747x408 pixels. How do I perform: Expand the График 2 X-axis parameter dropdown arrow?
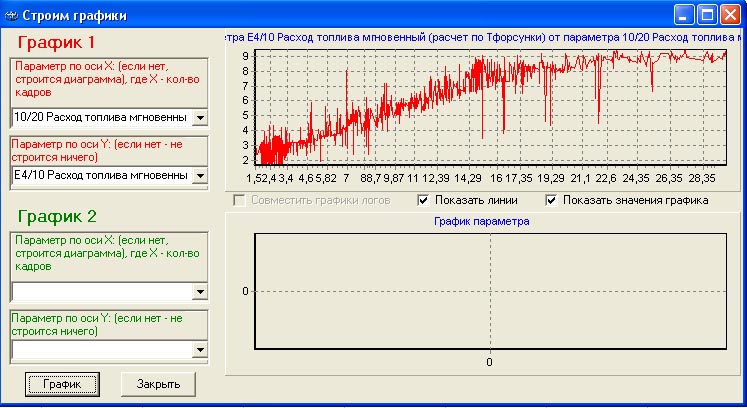click(199, 292)
